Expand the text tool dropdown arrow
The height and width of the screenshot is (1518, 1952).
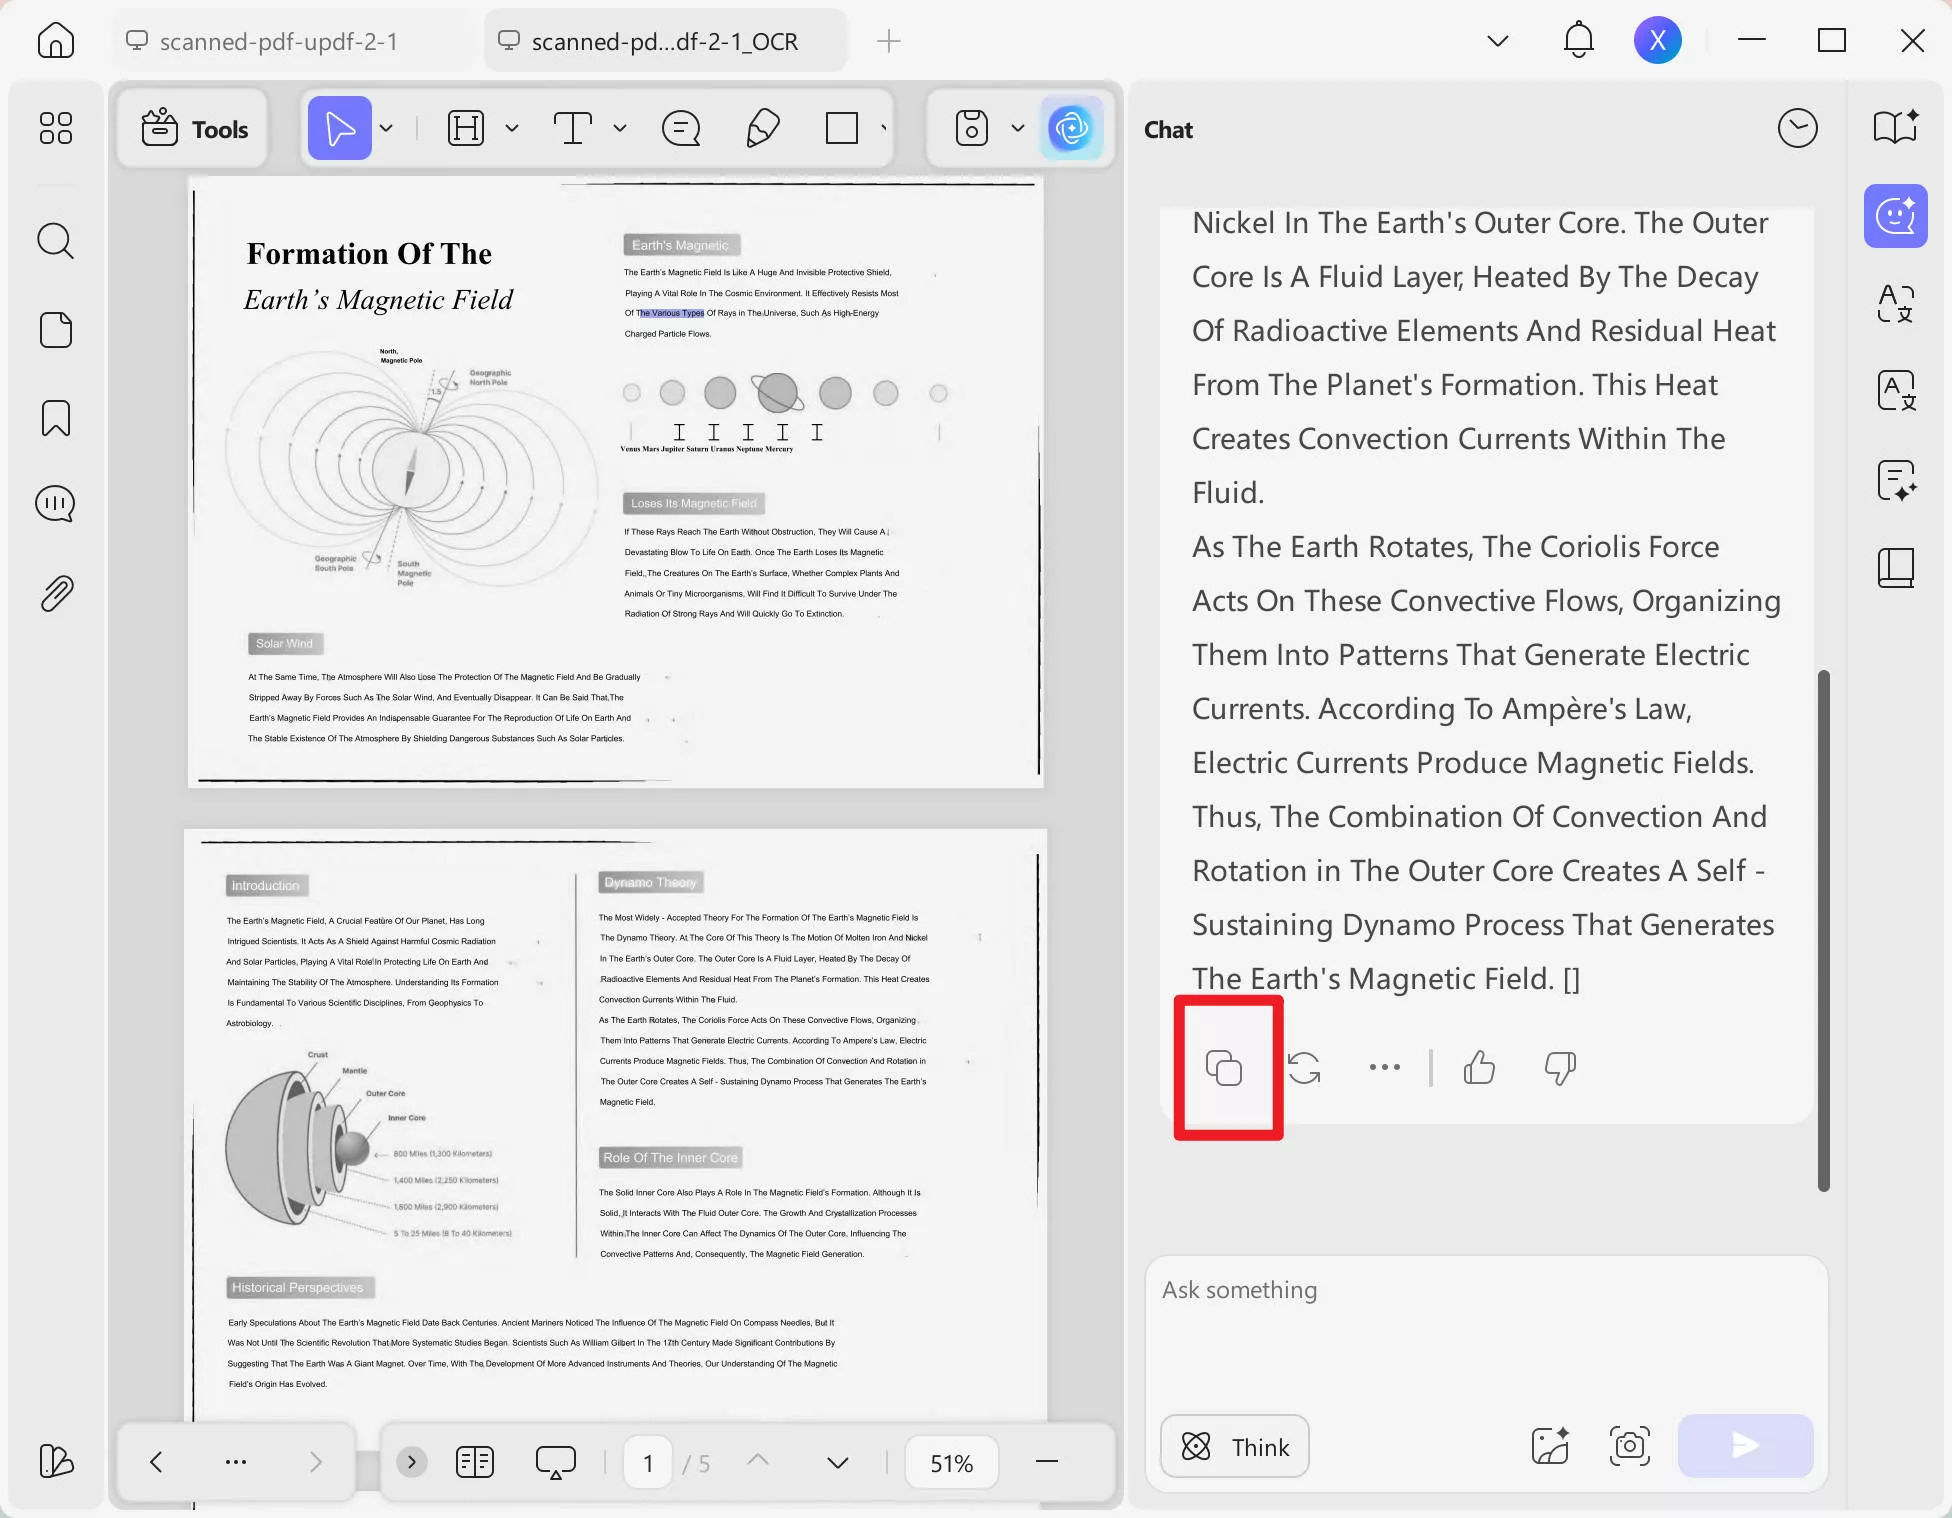(620, 129)
